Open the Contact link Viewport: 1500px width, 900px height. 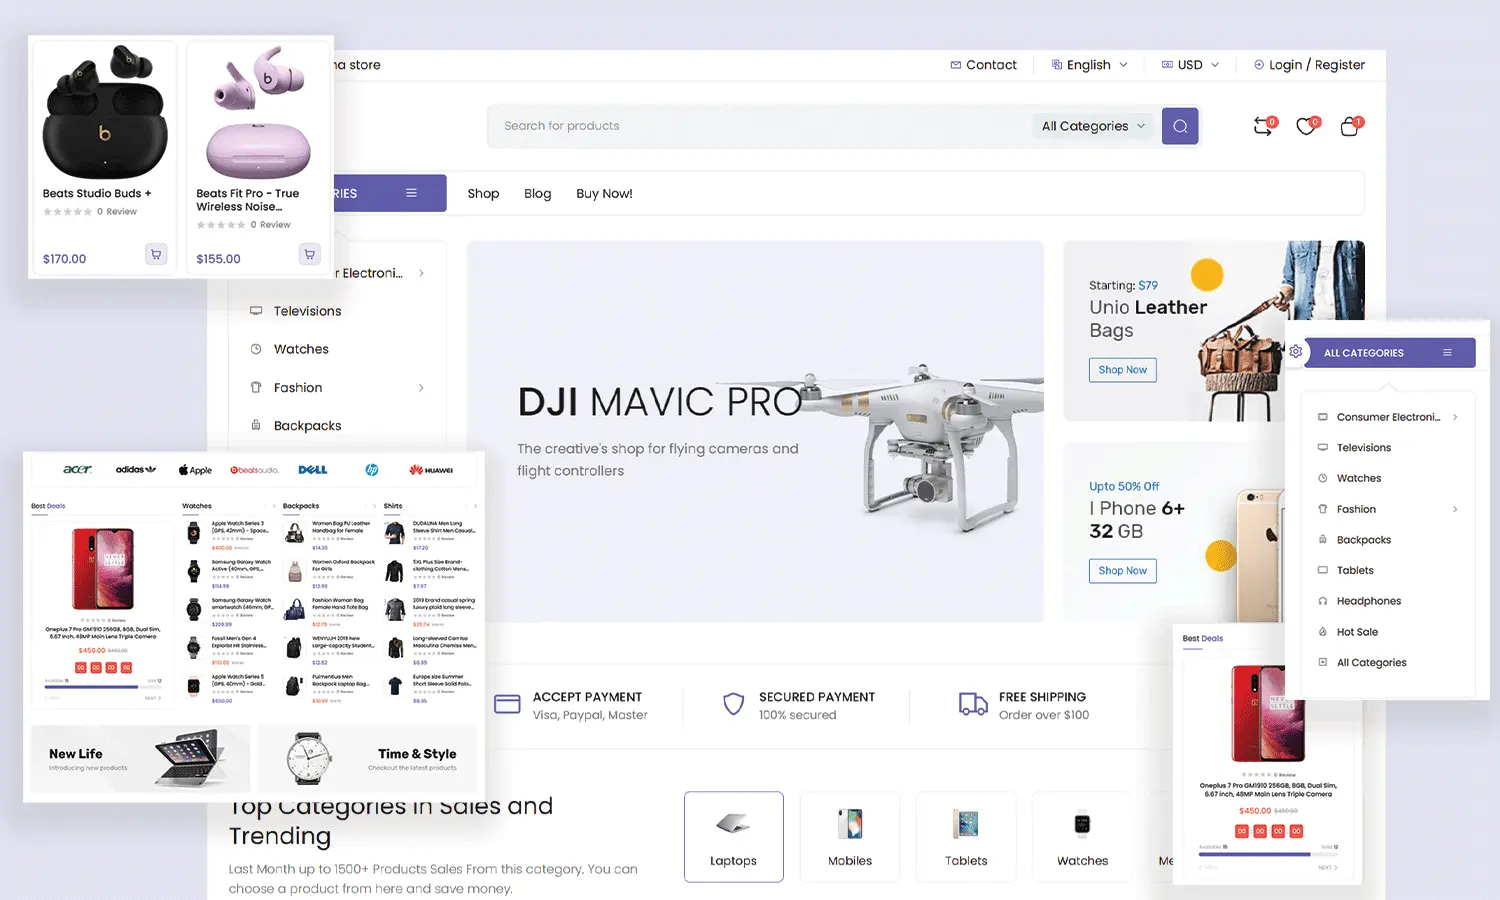(x=983, y=65)
